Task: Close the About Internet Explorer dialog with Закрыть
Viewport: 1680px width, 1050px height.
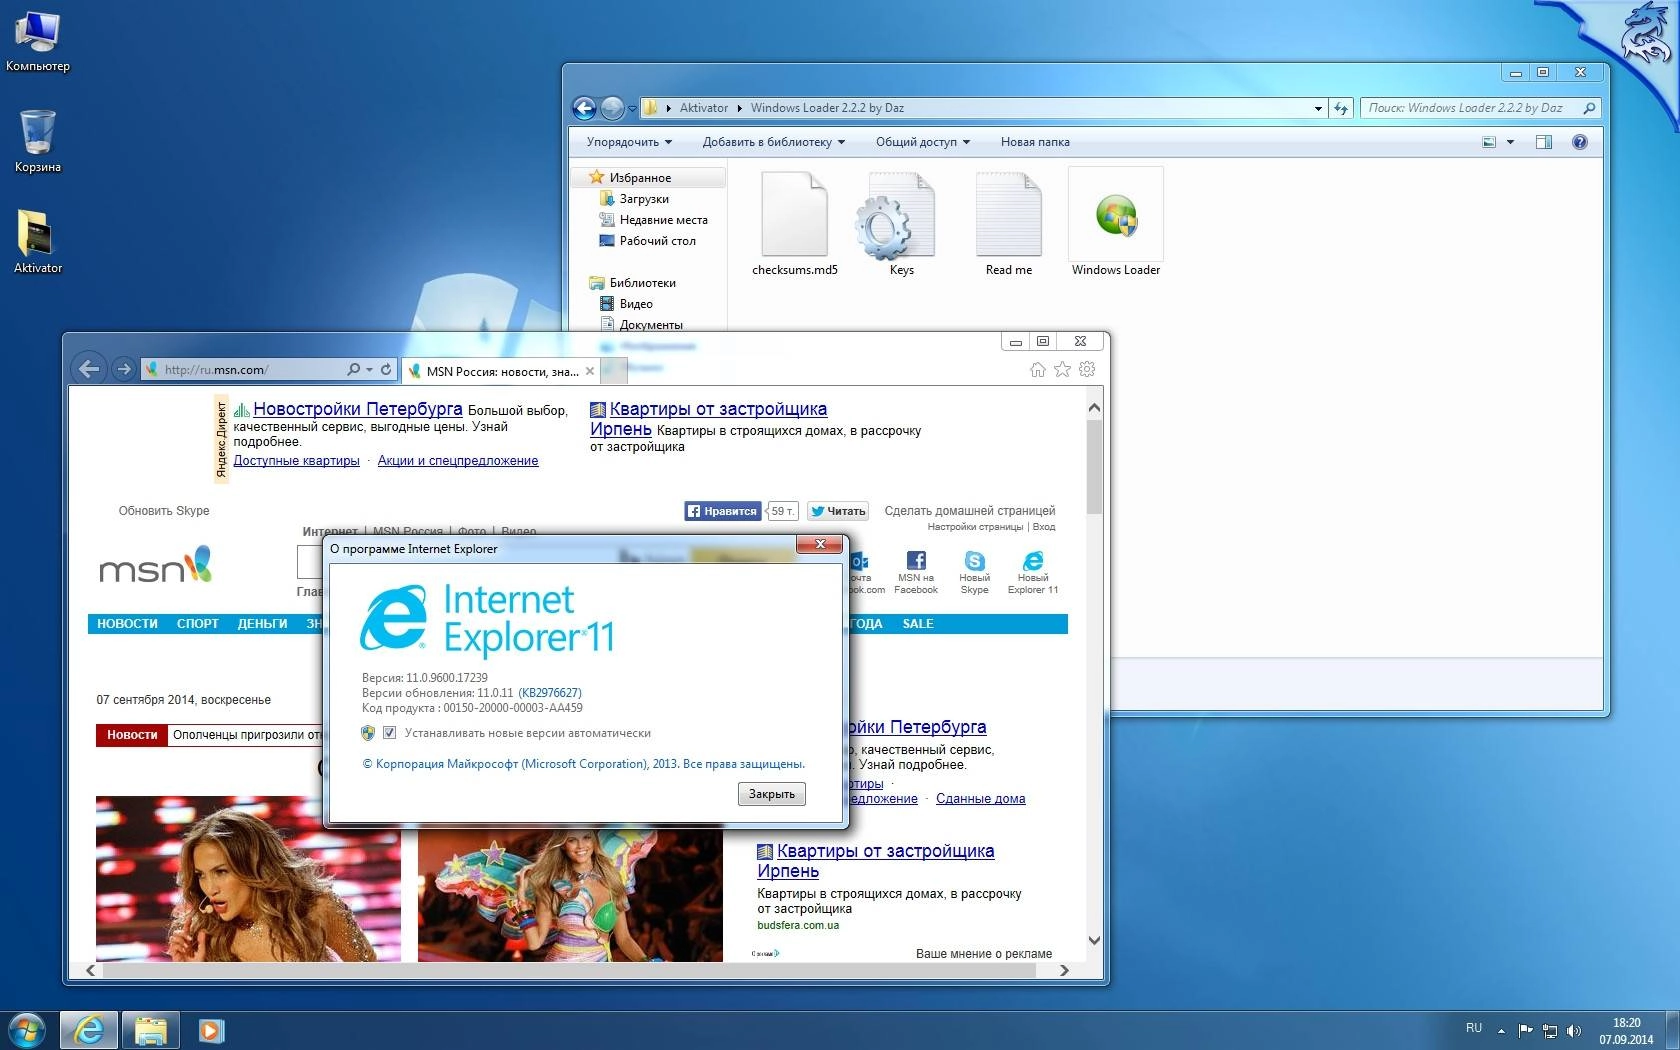Action: click(x=772, y=794)
